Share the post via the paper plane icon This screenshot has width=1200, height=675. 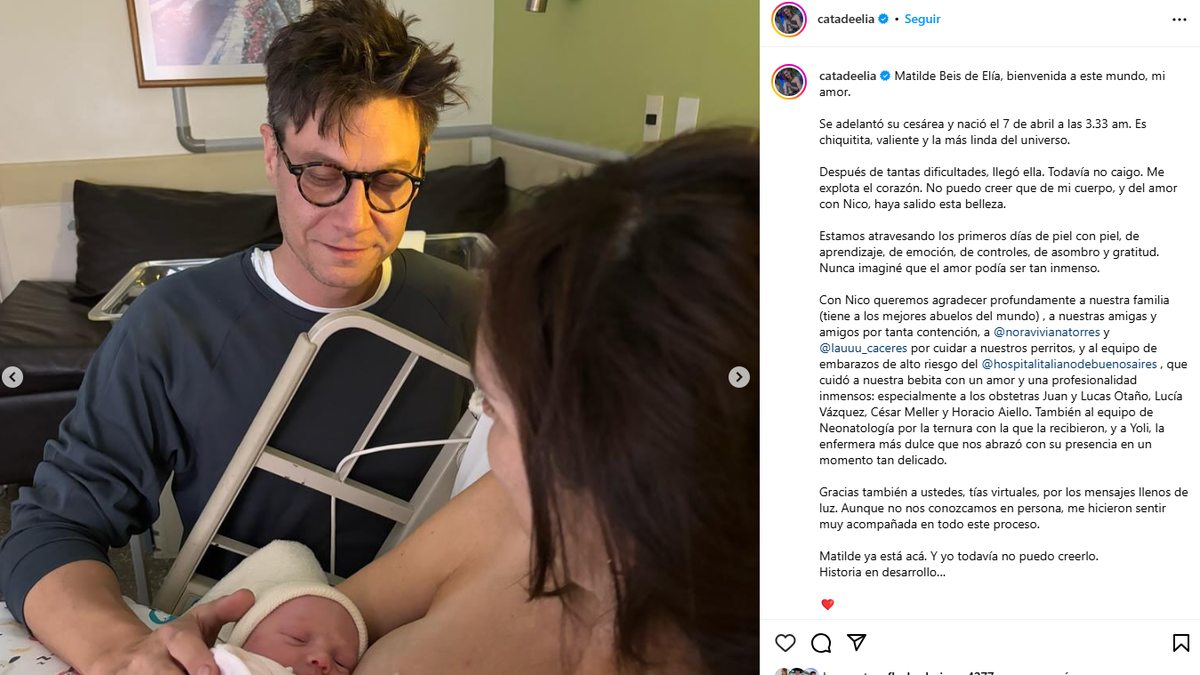click(857, 643)
